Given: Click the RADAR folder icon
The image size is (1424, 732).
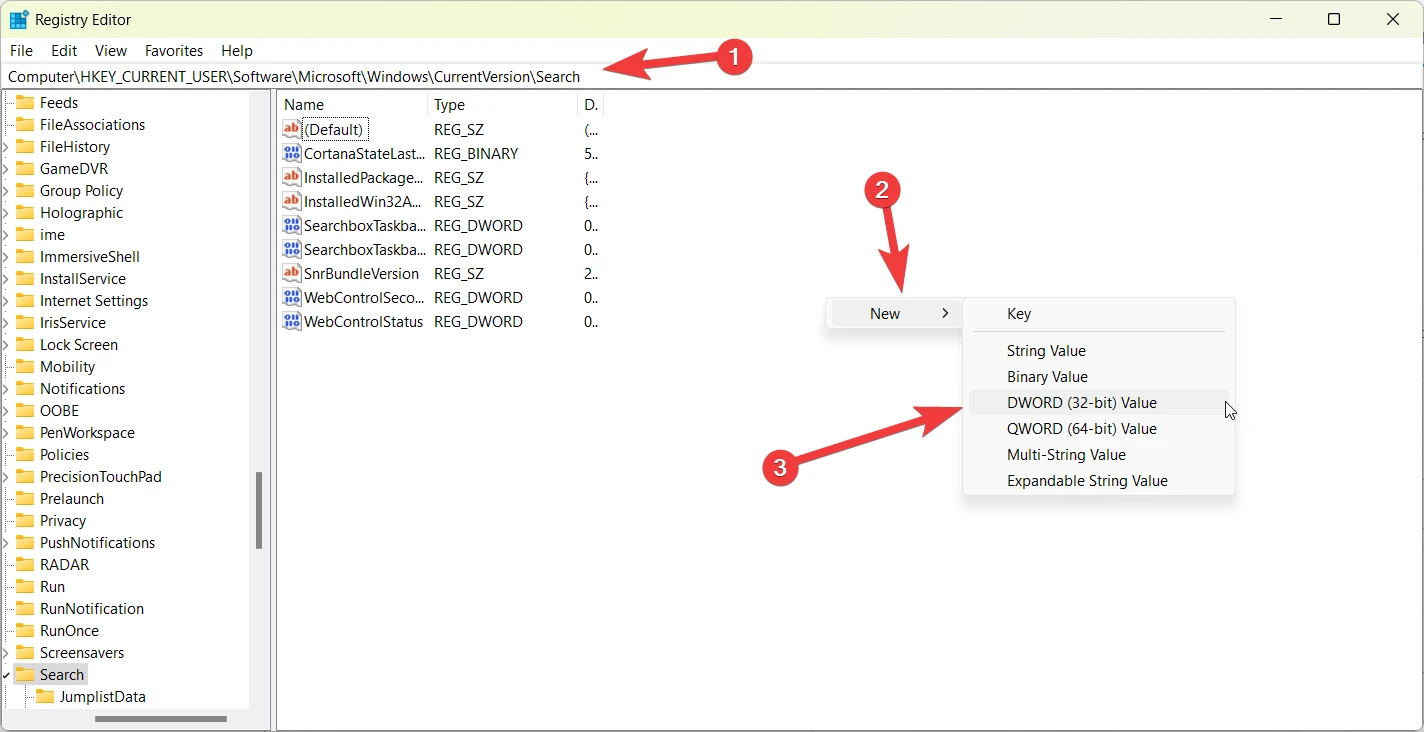Looking at the screenshot, I should tap(25, 564).
